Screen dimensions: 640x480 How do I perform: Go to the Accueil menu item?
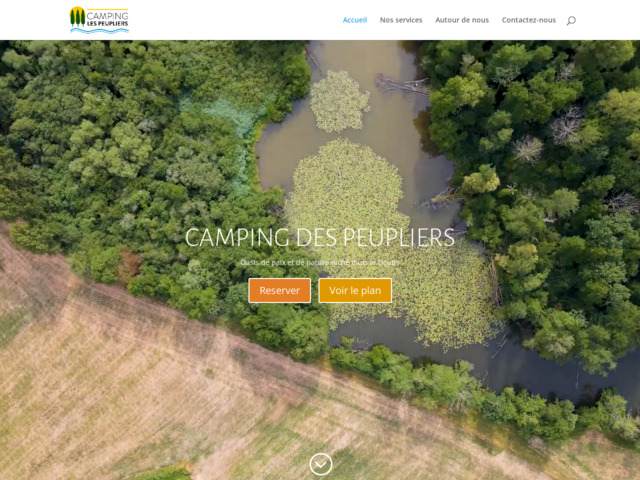(x=355, y=20)
